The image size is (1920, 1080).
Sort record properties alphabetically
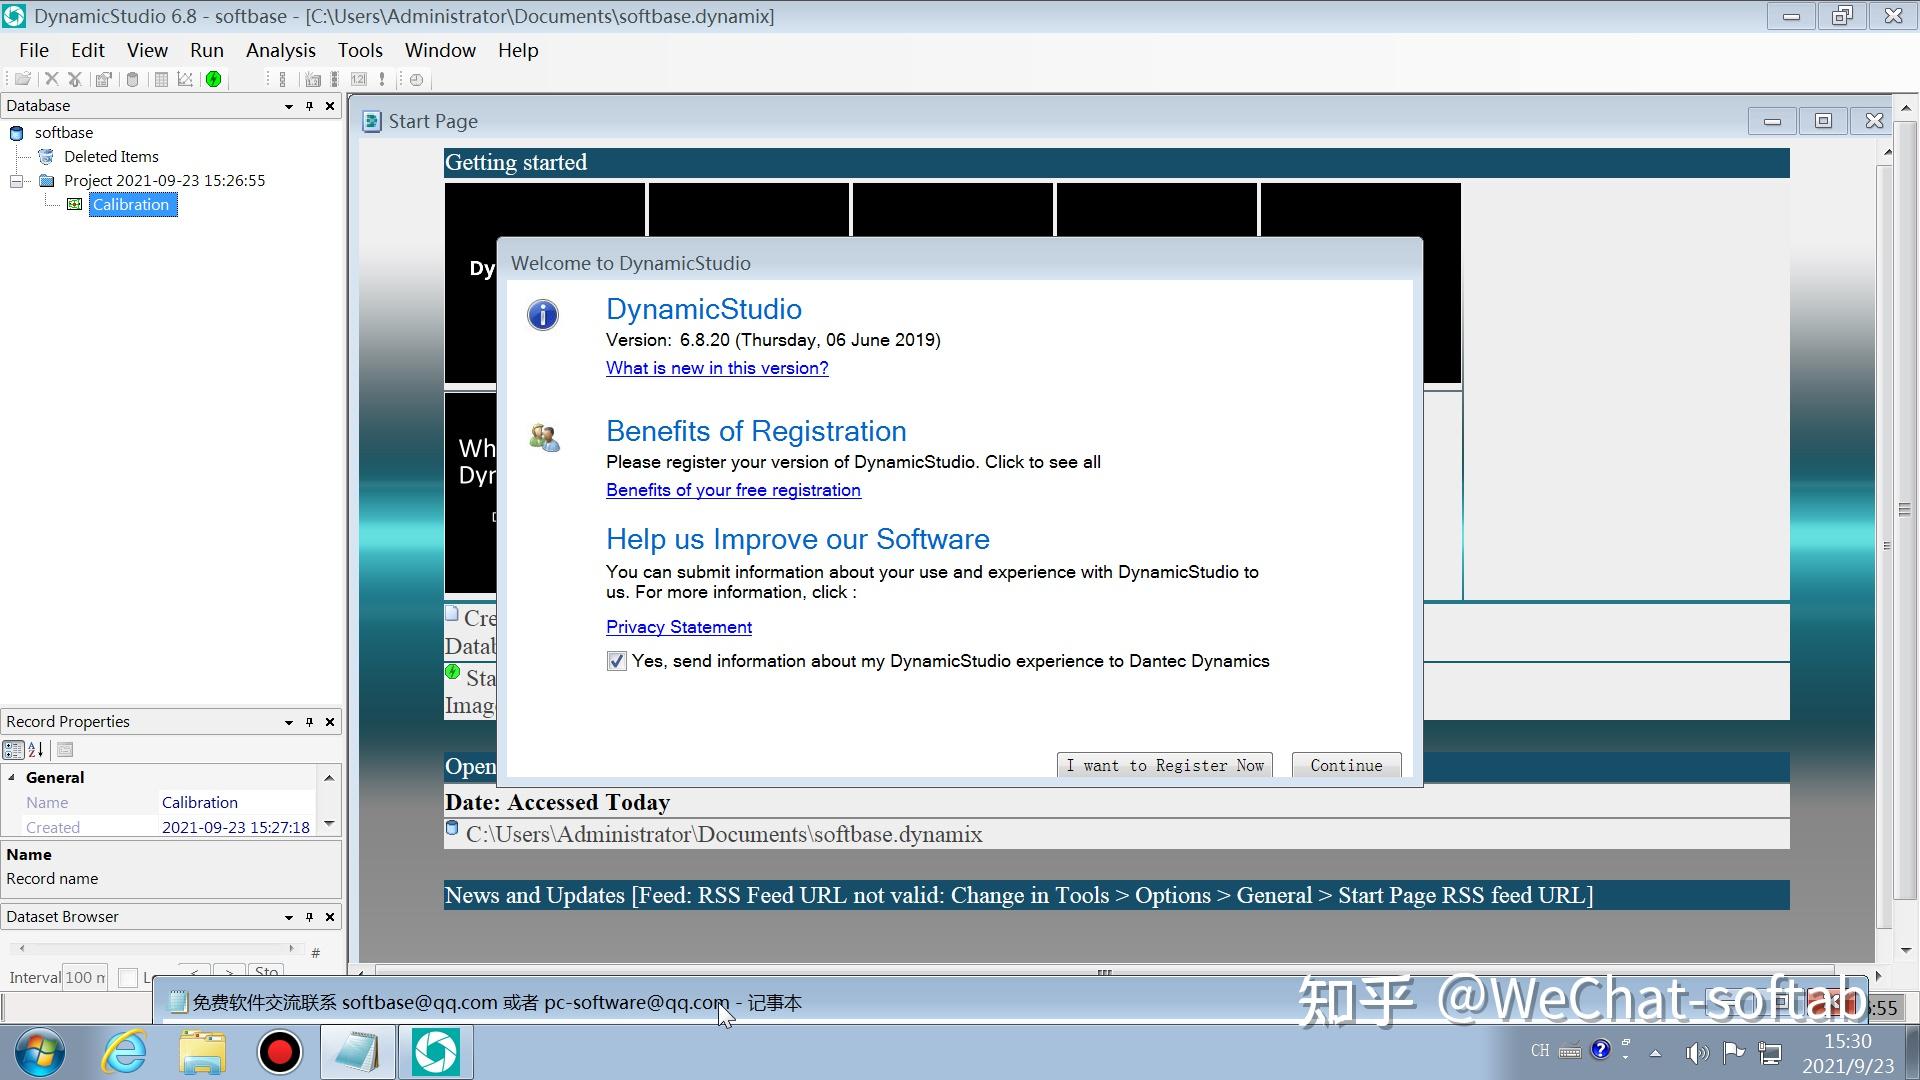coord(36,750)
